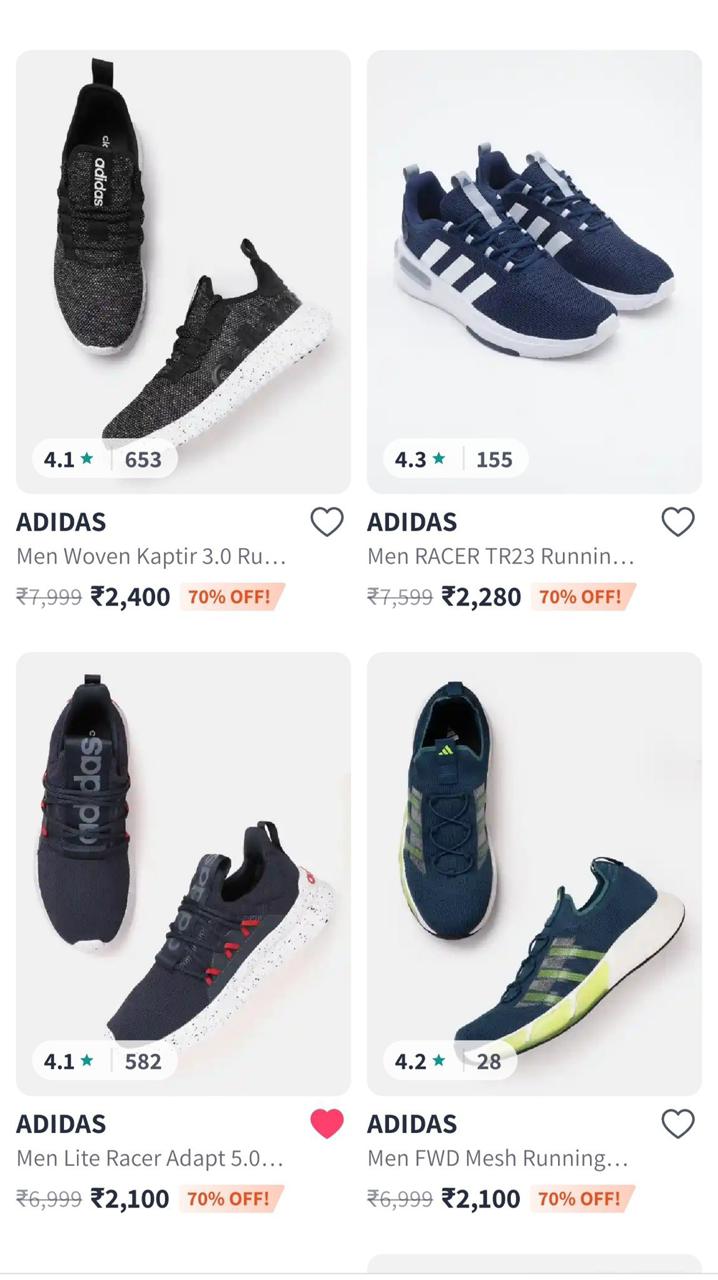
Task: Open the black Kaptir 3.0 shoe photo
Action: coord(183,260)
